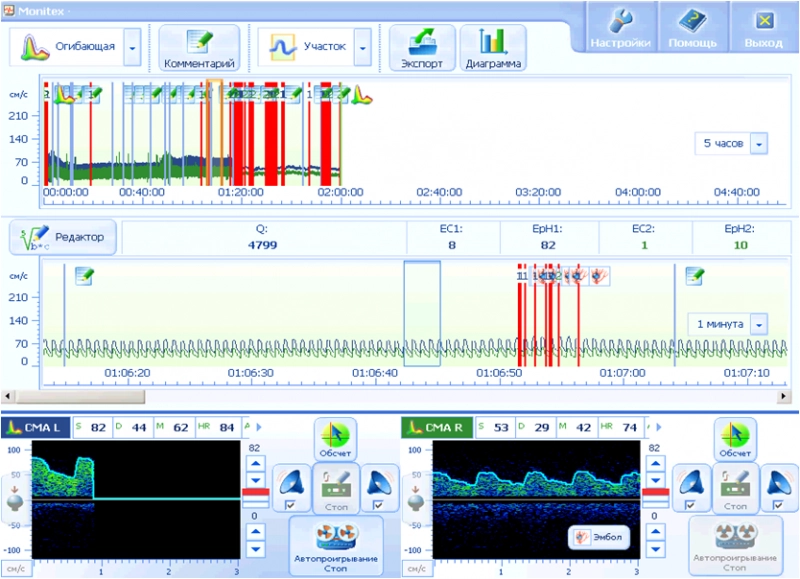800x579 pixels.
Task: Toggle left speaker checkbox in CMA R panel
Action: (x=689, y=506)
